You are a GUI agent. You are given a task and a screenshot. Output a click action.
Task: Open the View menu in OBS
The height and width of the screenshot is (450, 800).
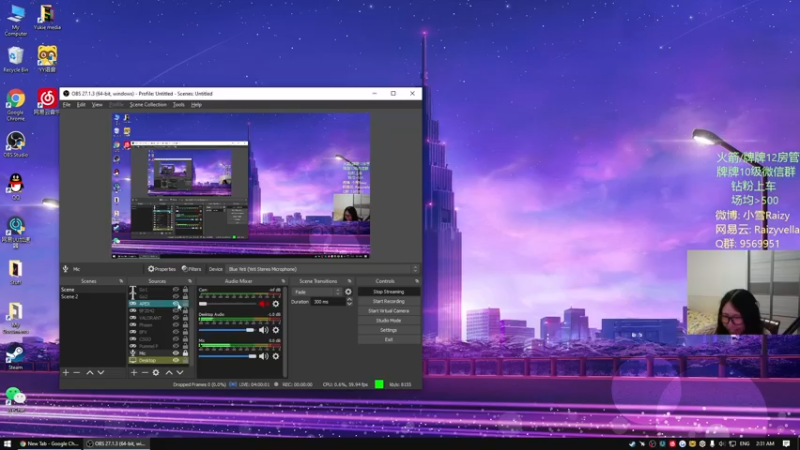coord(97,105)
